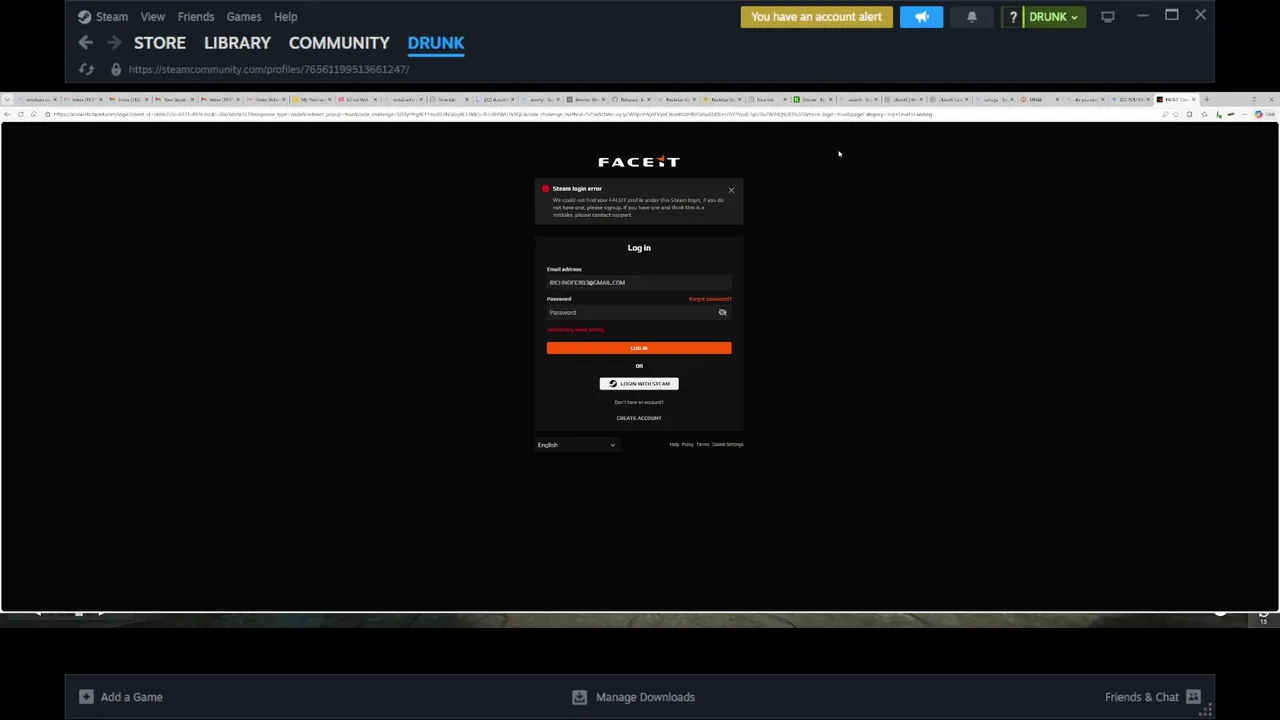Click the orange LOG IN button
Image resolution: width=1280 pixels, height=720 pixels.
639,348
